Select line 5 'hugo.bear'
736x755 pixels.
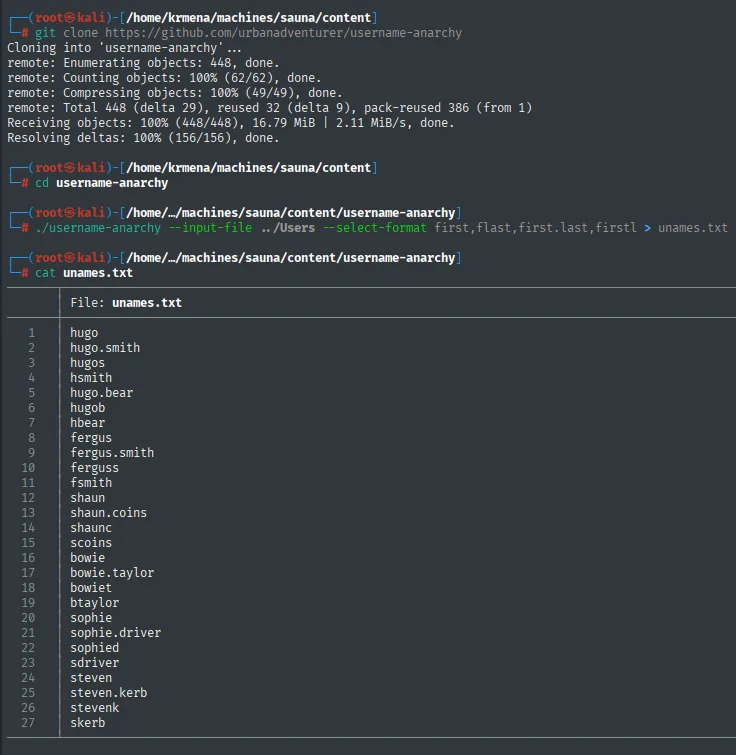pyautogui.click(x=102, y=392)
